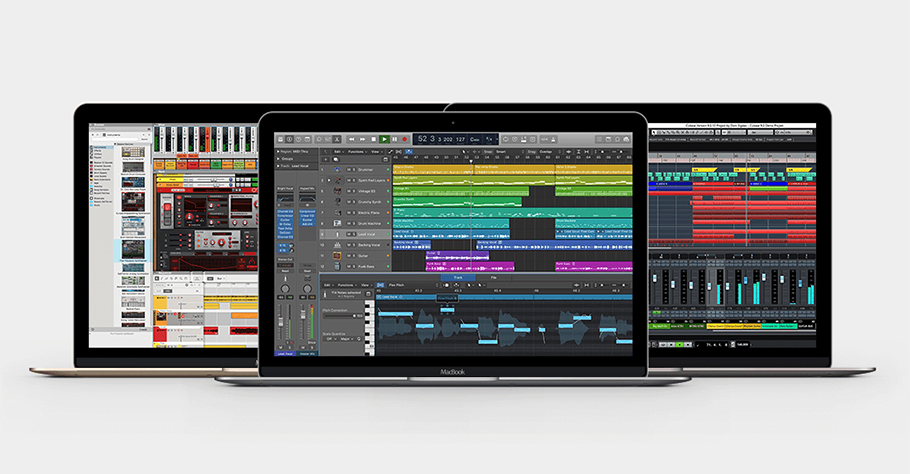Screen dimensions: 910x474
Task: Switch to the editor's Track tab
Action: click(458, 277)
